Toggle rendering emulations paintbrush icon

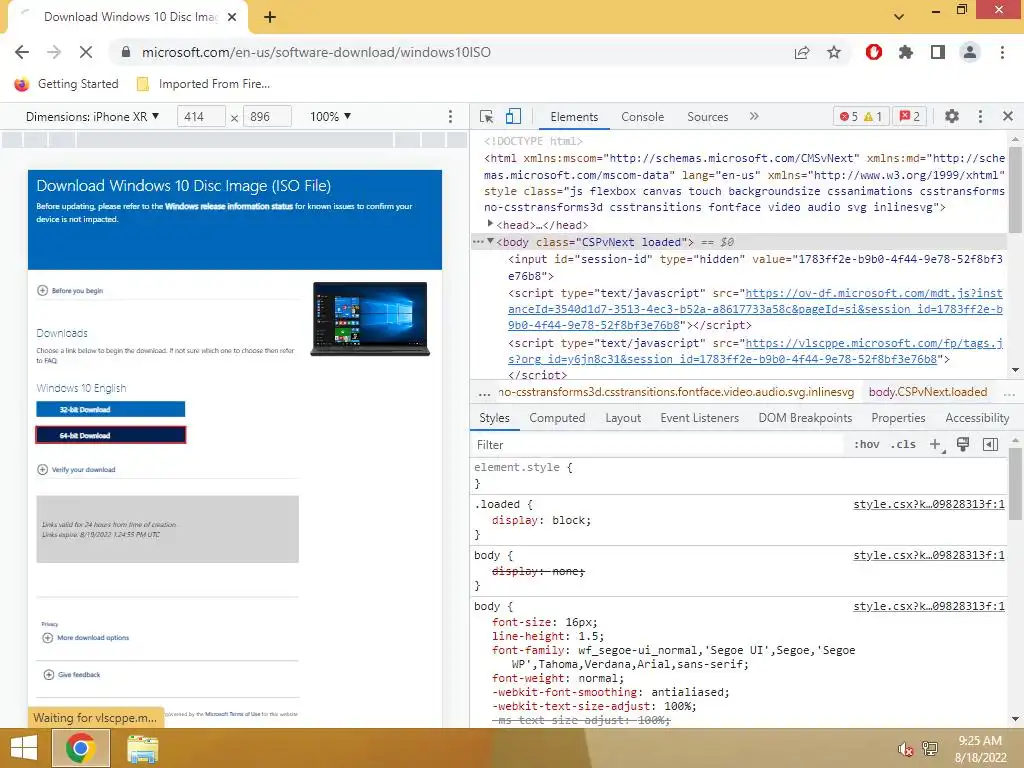[x=963, y=445]
